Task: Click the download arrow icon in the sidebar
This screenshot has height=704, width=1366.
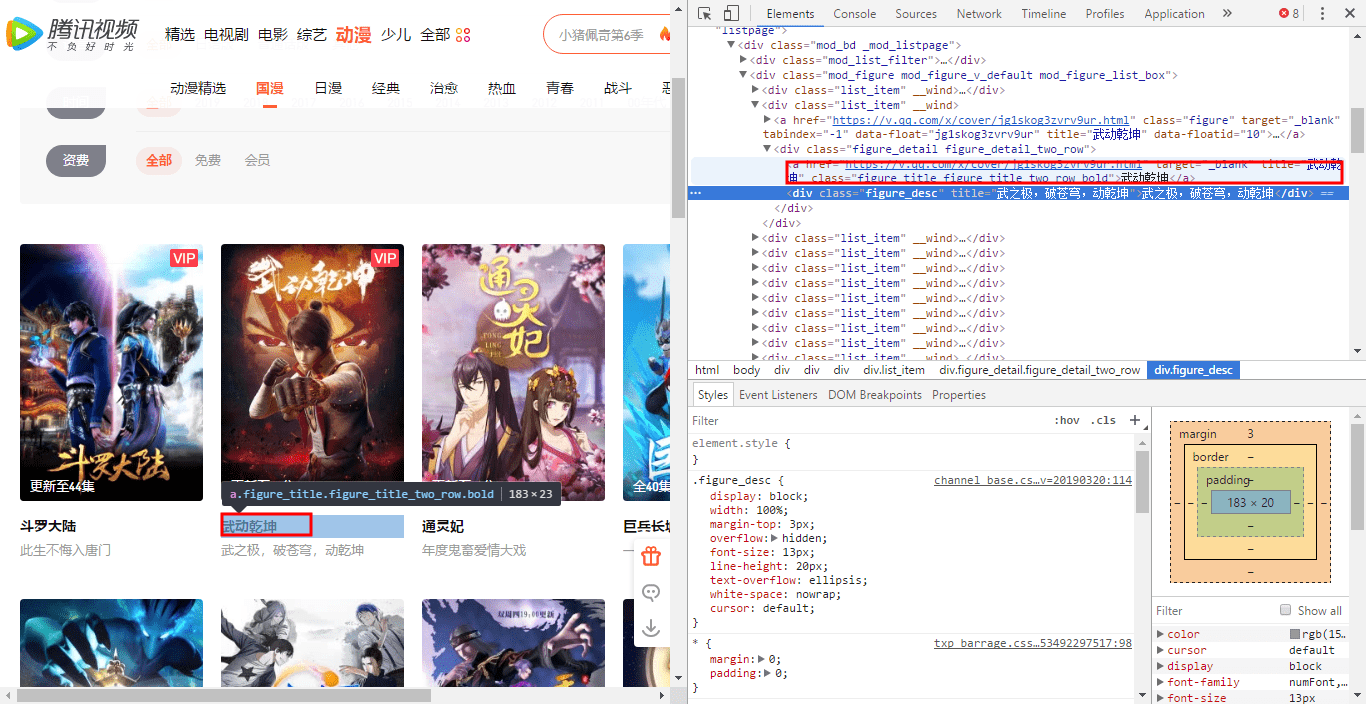Action: [x=651, y=627]
